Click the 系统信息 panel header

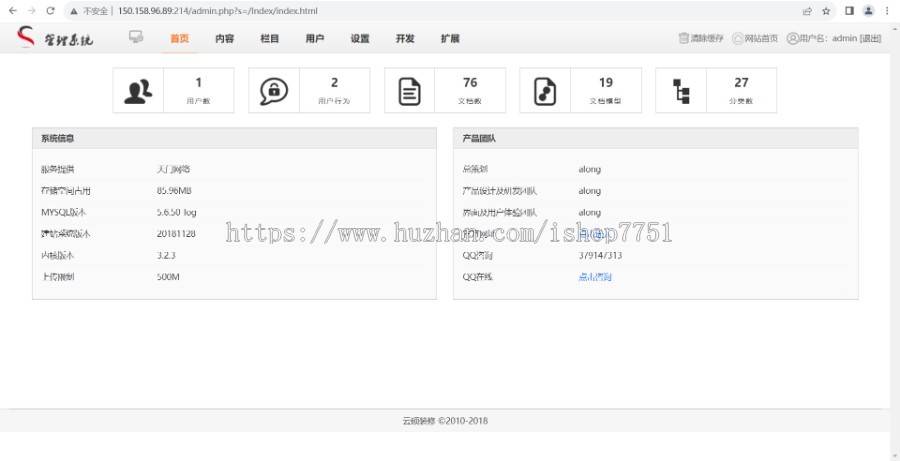[x=234, y=138]
